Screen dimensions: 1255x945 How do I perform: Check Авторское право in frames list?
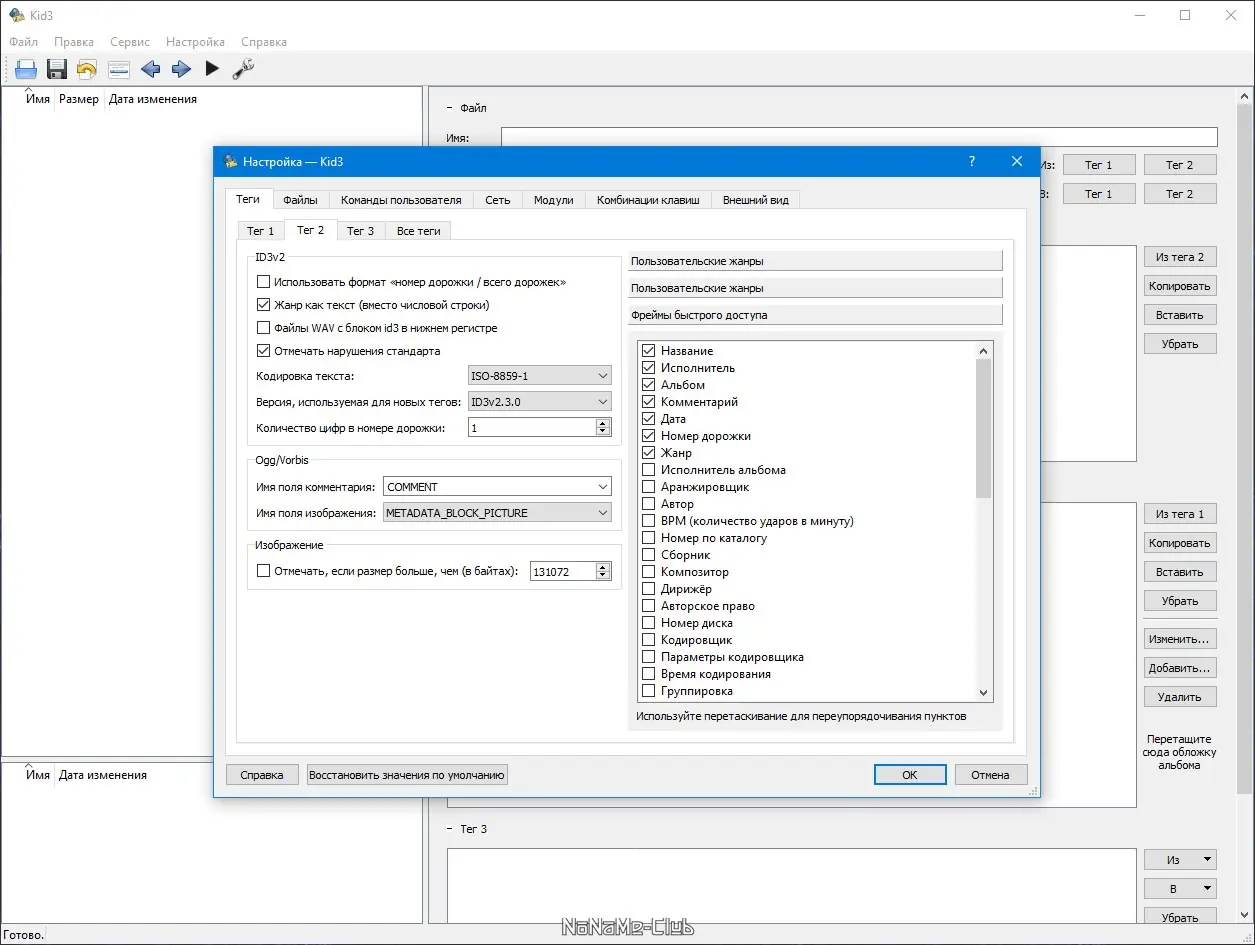(x=649, y=606)
